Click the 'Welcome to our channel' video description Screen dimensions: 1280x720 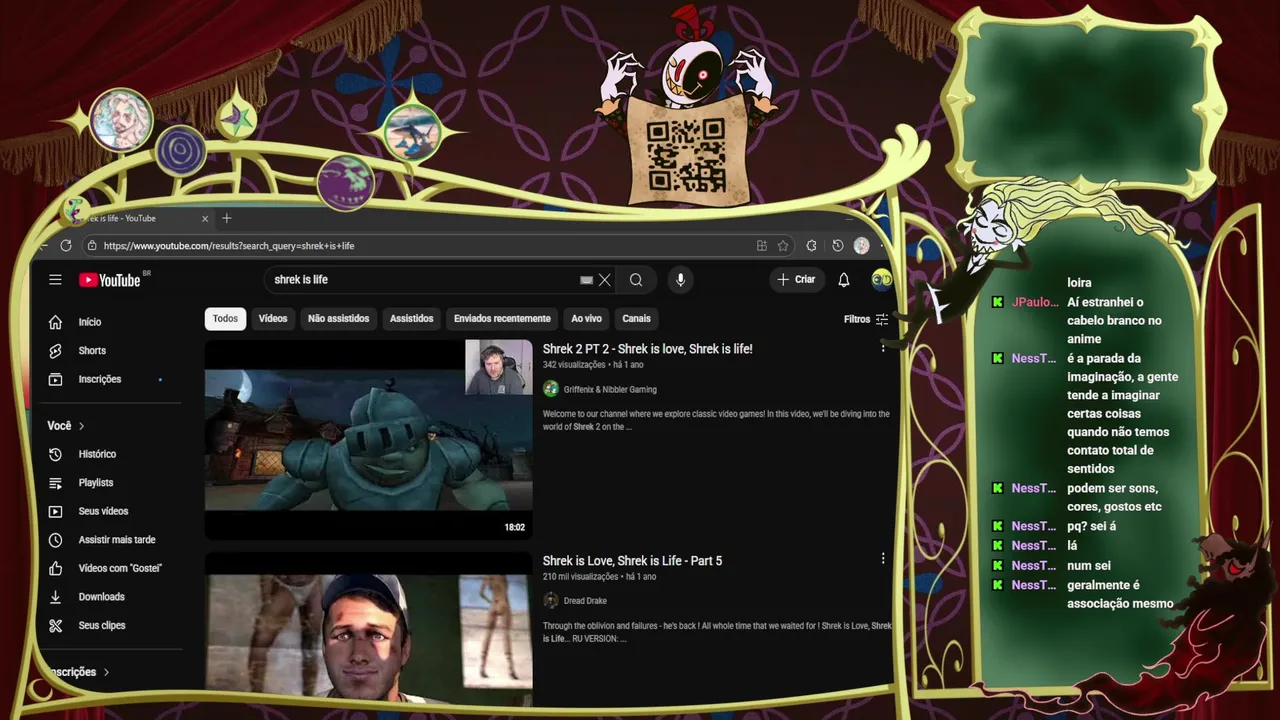(716, 420)
